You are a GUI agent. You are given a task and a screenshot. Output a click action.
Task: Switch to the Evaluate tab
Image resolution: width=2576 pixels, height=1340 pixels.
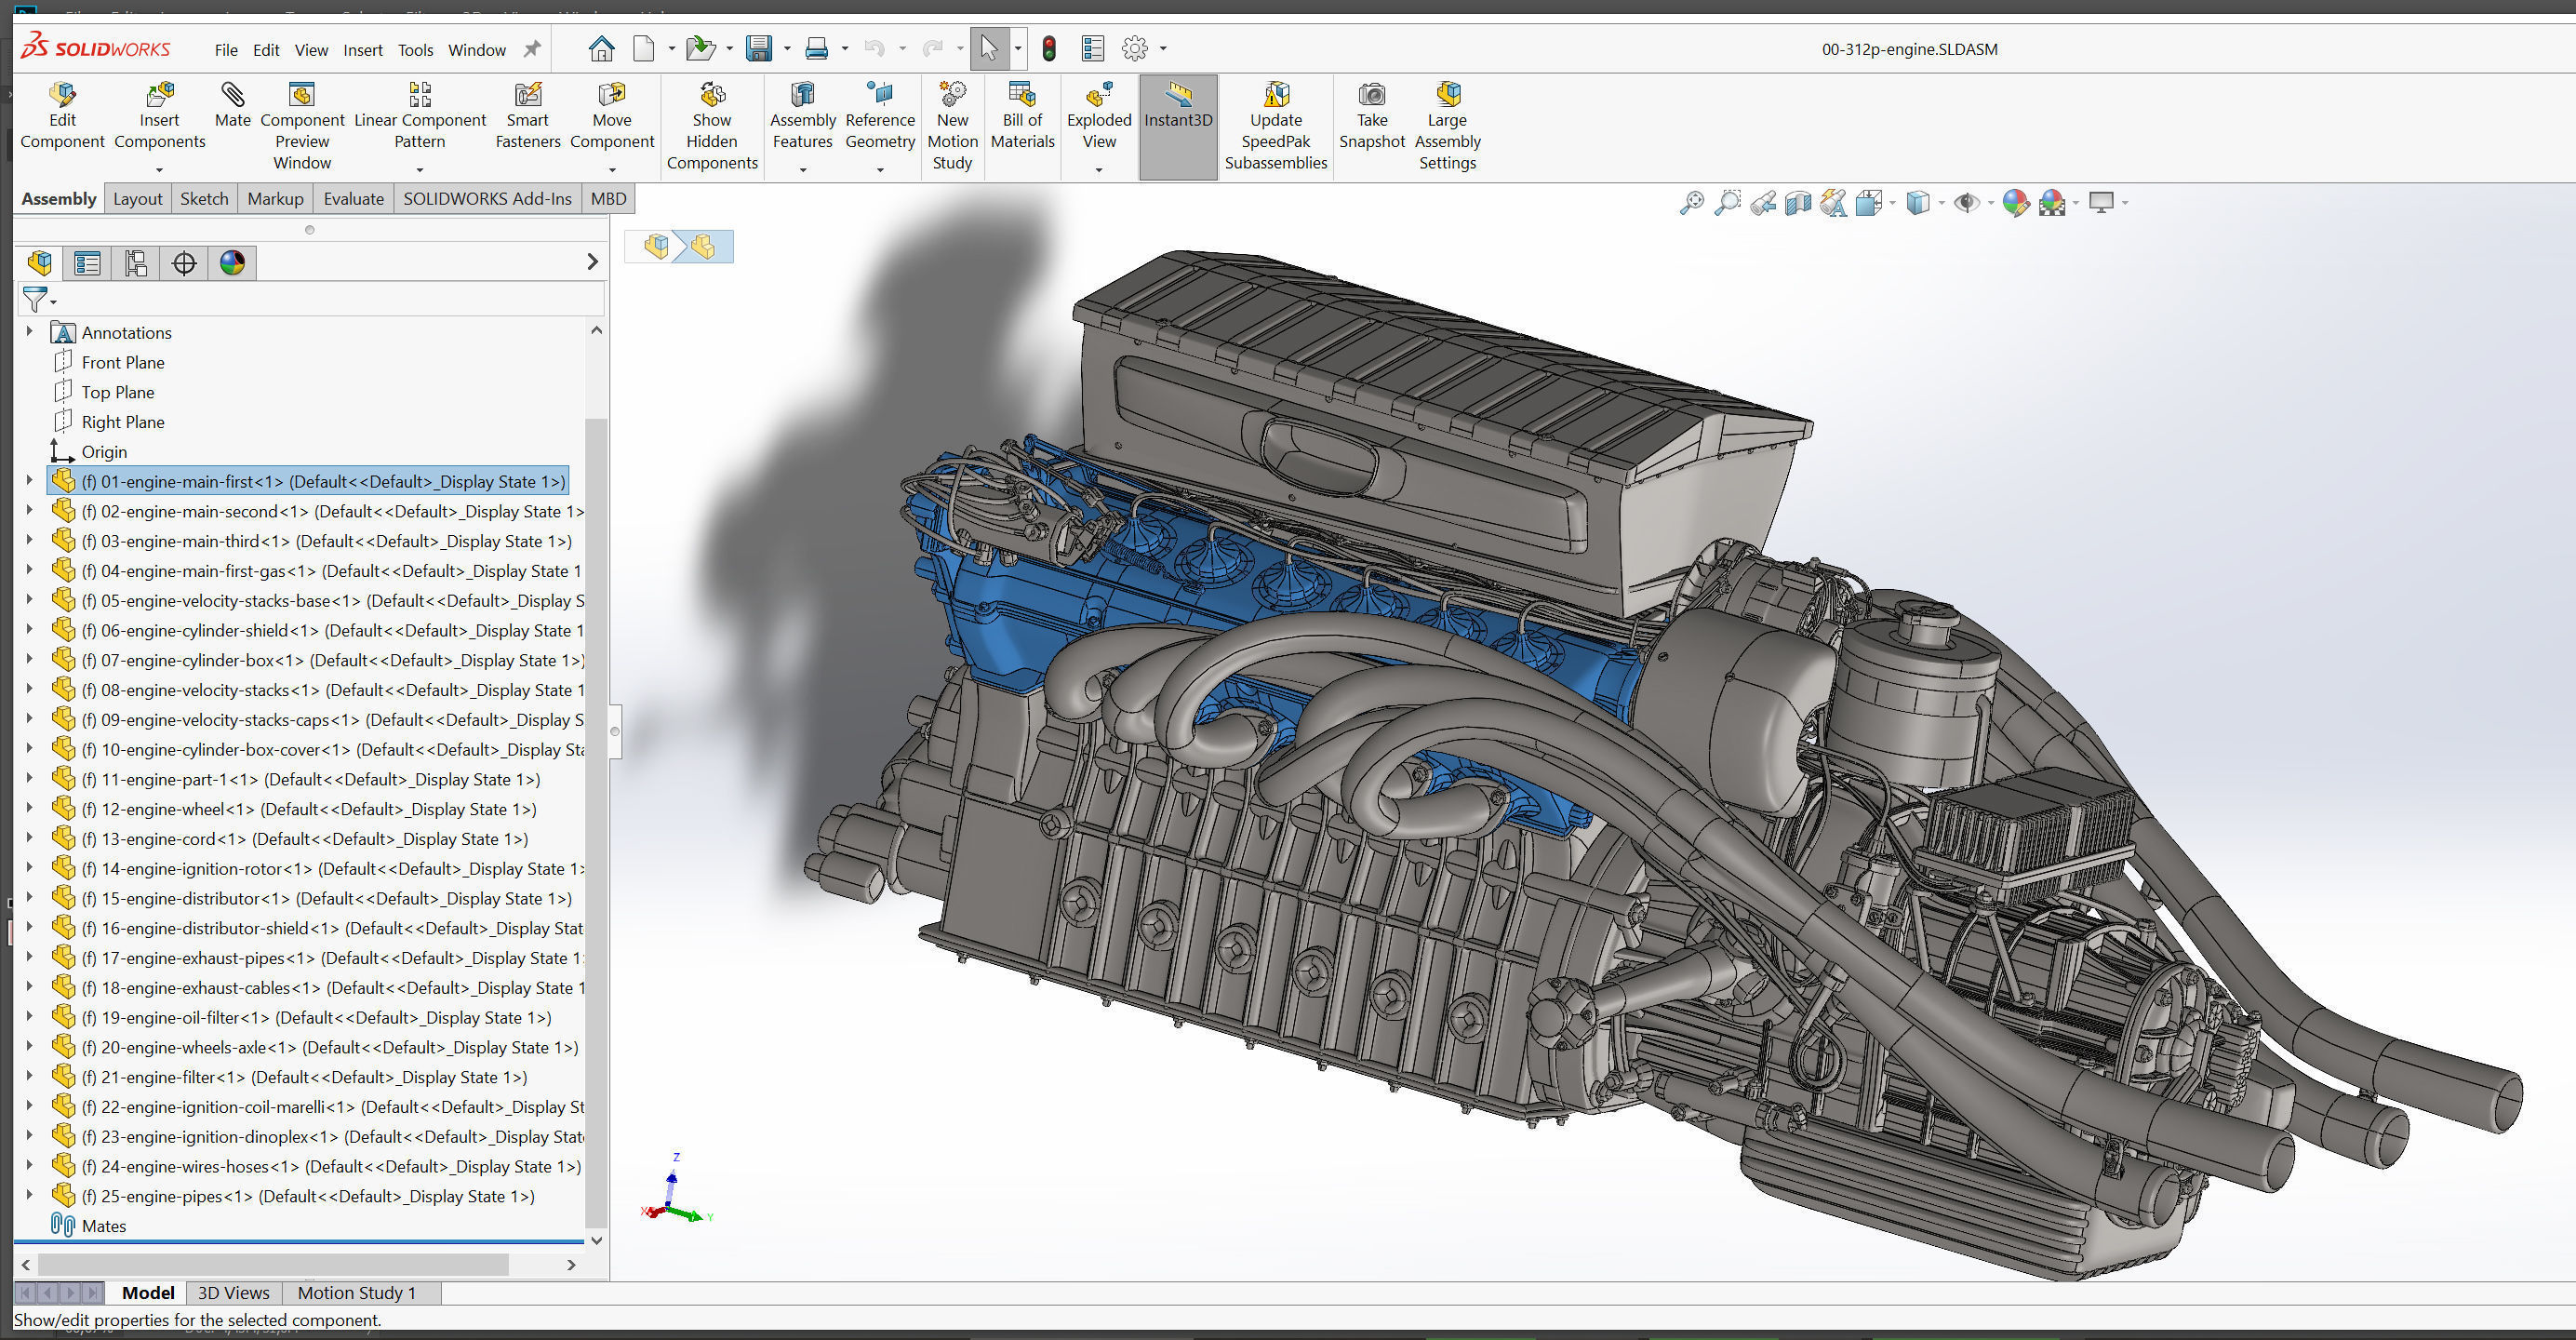[x=353, y=198]
